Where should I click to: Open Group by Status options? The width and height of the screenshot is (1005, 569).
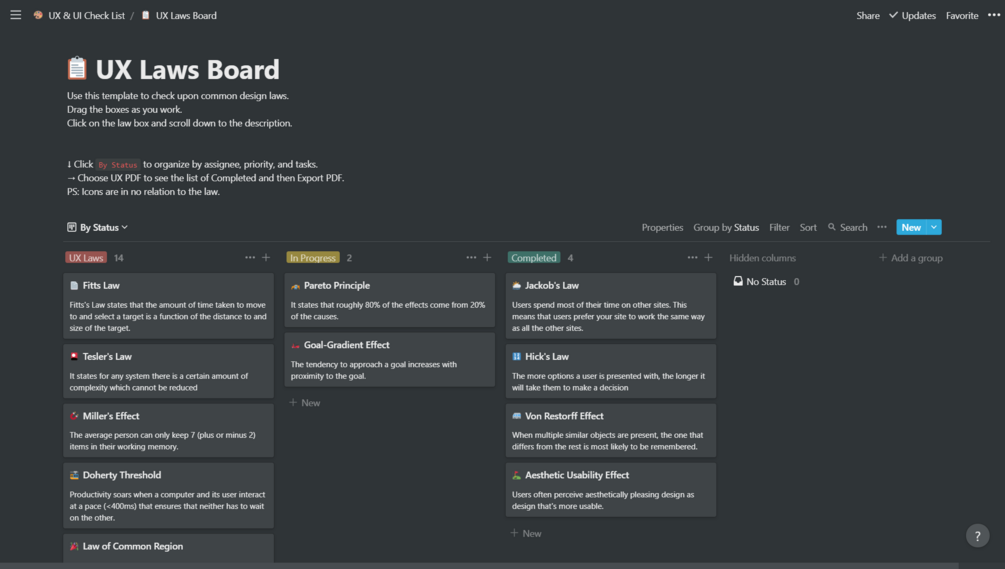click(x=726, y=228)
